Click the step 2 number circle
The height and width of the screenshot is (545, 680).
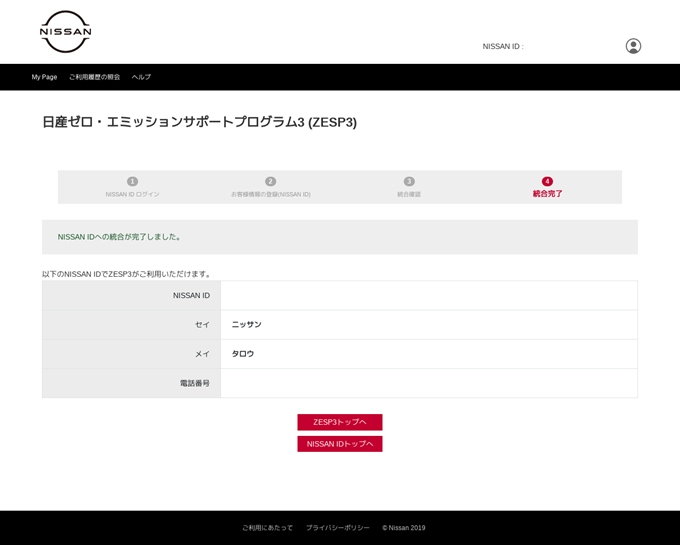[x=270, y=181]
